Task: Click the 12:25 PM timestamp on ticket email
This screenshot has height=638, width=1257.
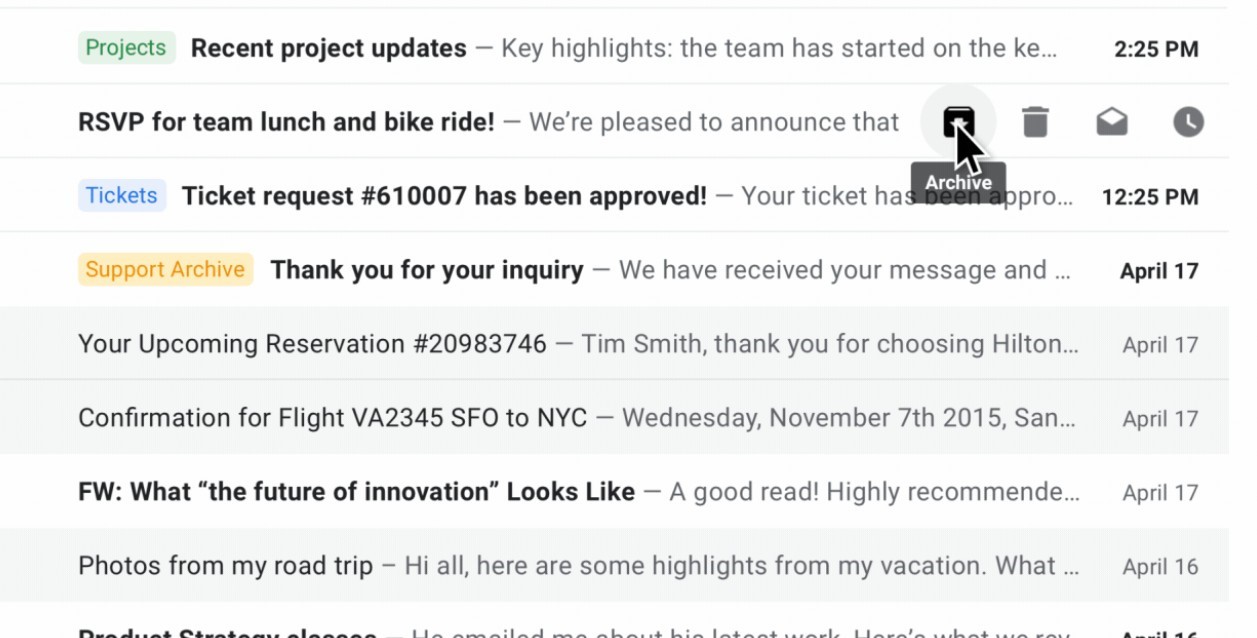Action: pyautogui.click(x=1150, y=197)
